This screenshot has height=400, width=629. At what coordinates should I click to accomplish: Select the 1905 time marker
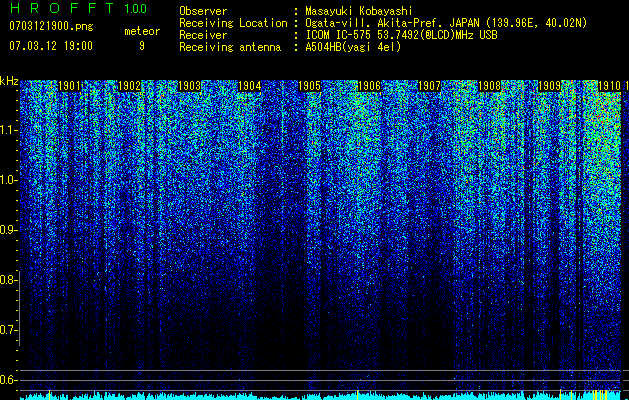(x=309, y=86)
